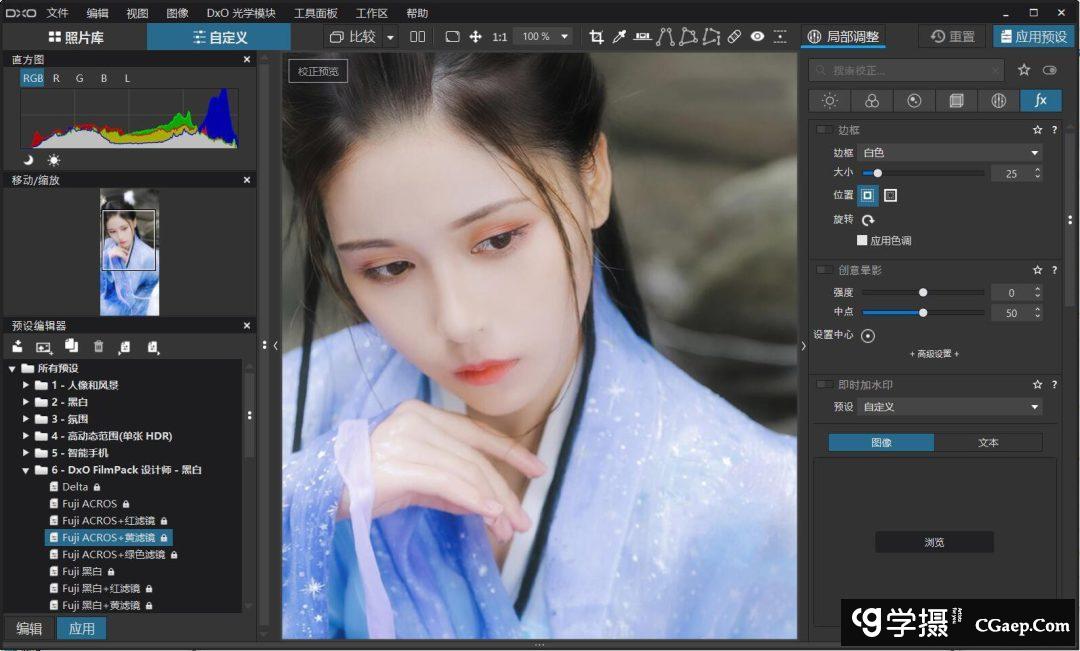Viewport: 1080px width, 651px height.
Task: Expand the '1 - 人像和风景' preset folder
Action: coord(27,385)
